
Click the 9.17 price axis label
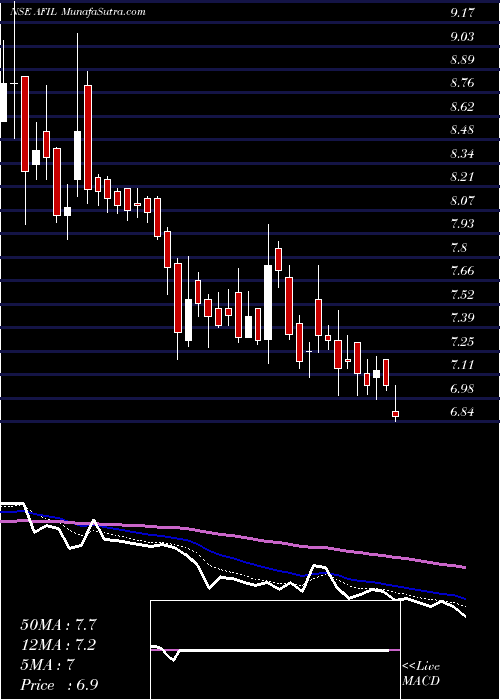[462, 13]
